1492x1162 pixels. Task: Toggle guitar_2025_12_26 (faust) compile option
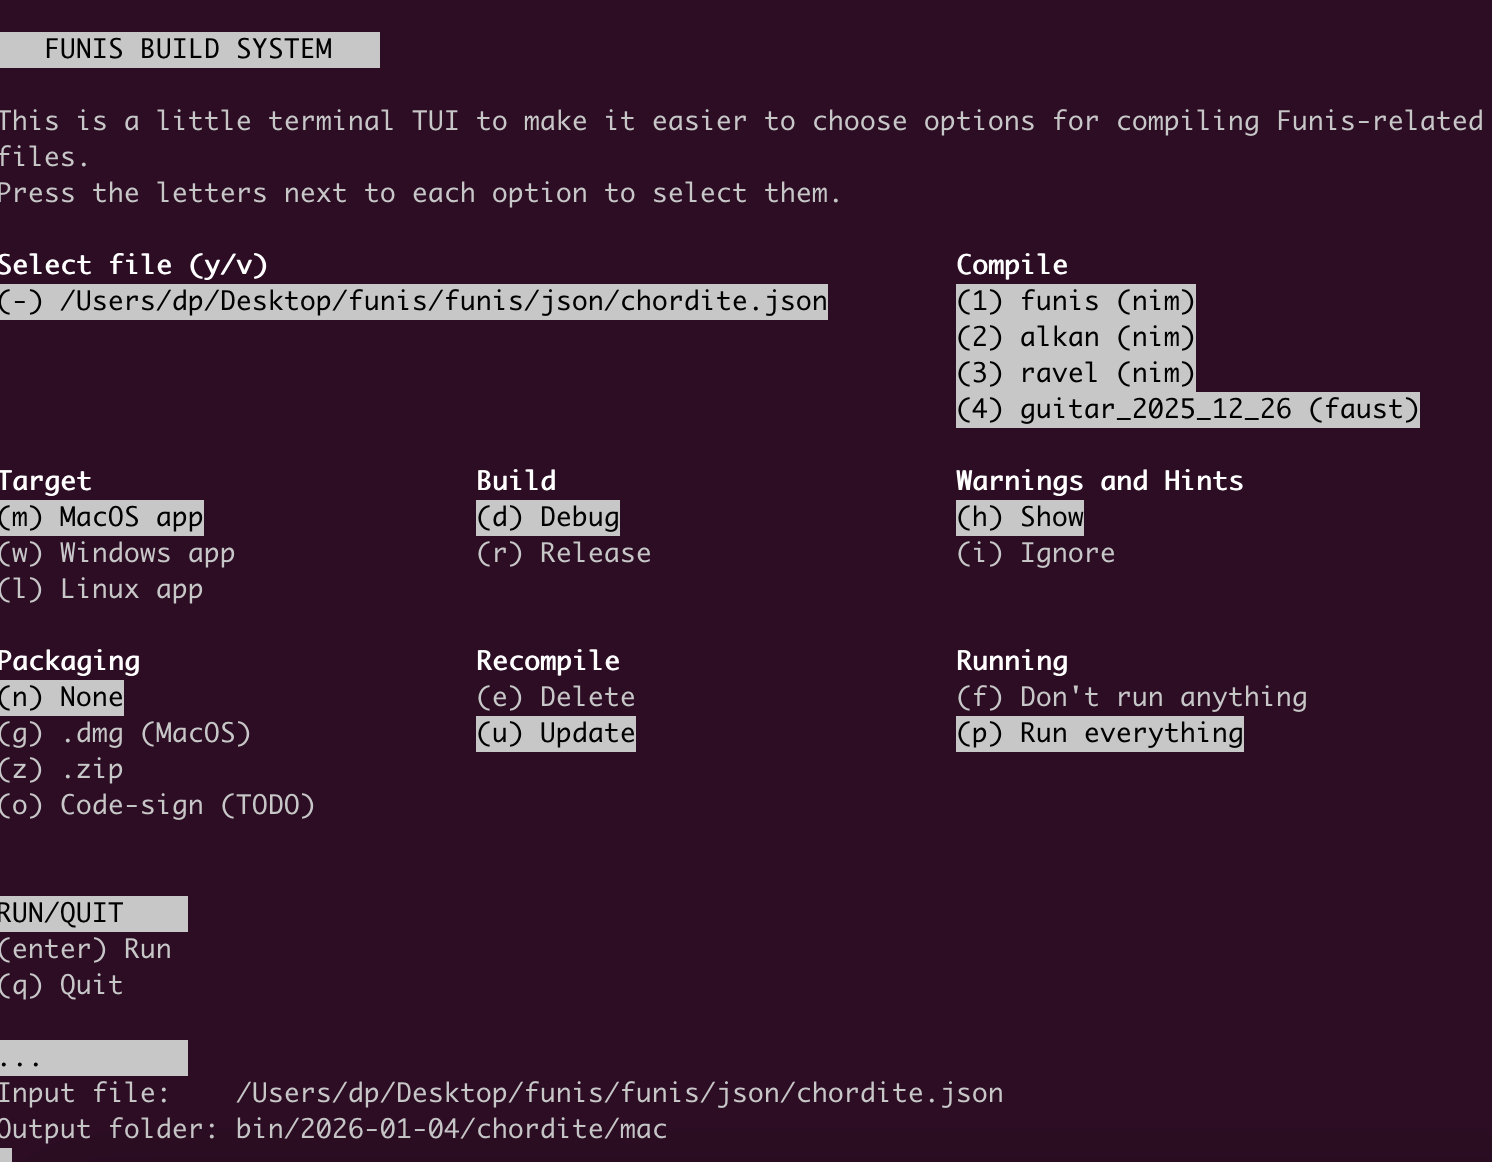click(x=1188, y=409)
